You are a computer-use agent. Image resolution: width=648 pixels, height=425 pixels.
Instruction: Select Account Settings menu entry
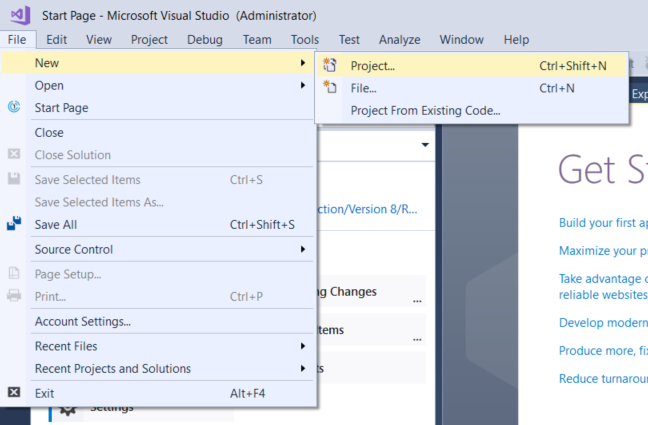click(x=82, y=321)
